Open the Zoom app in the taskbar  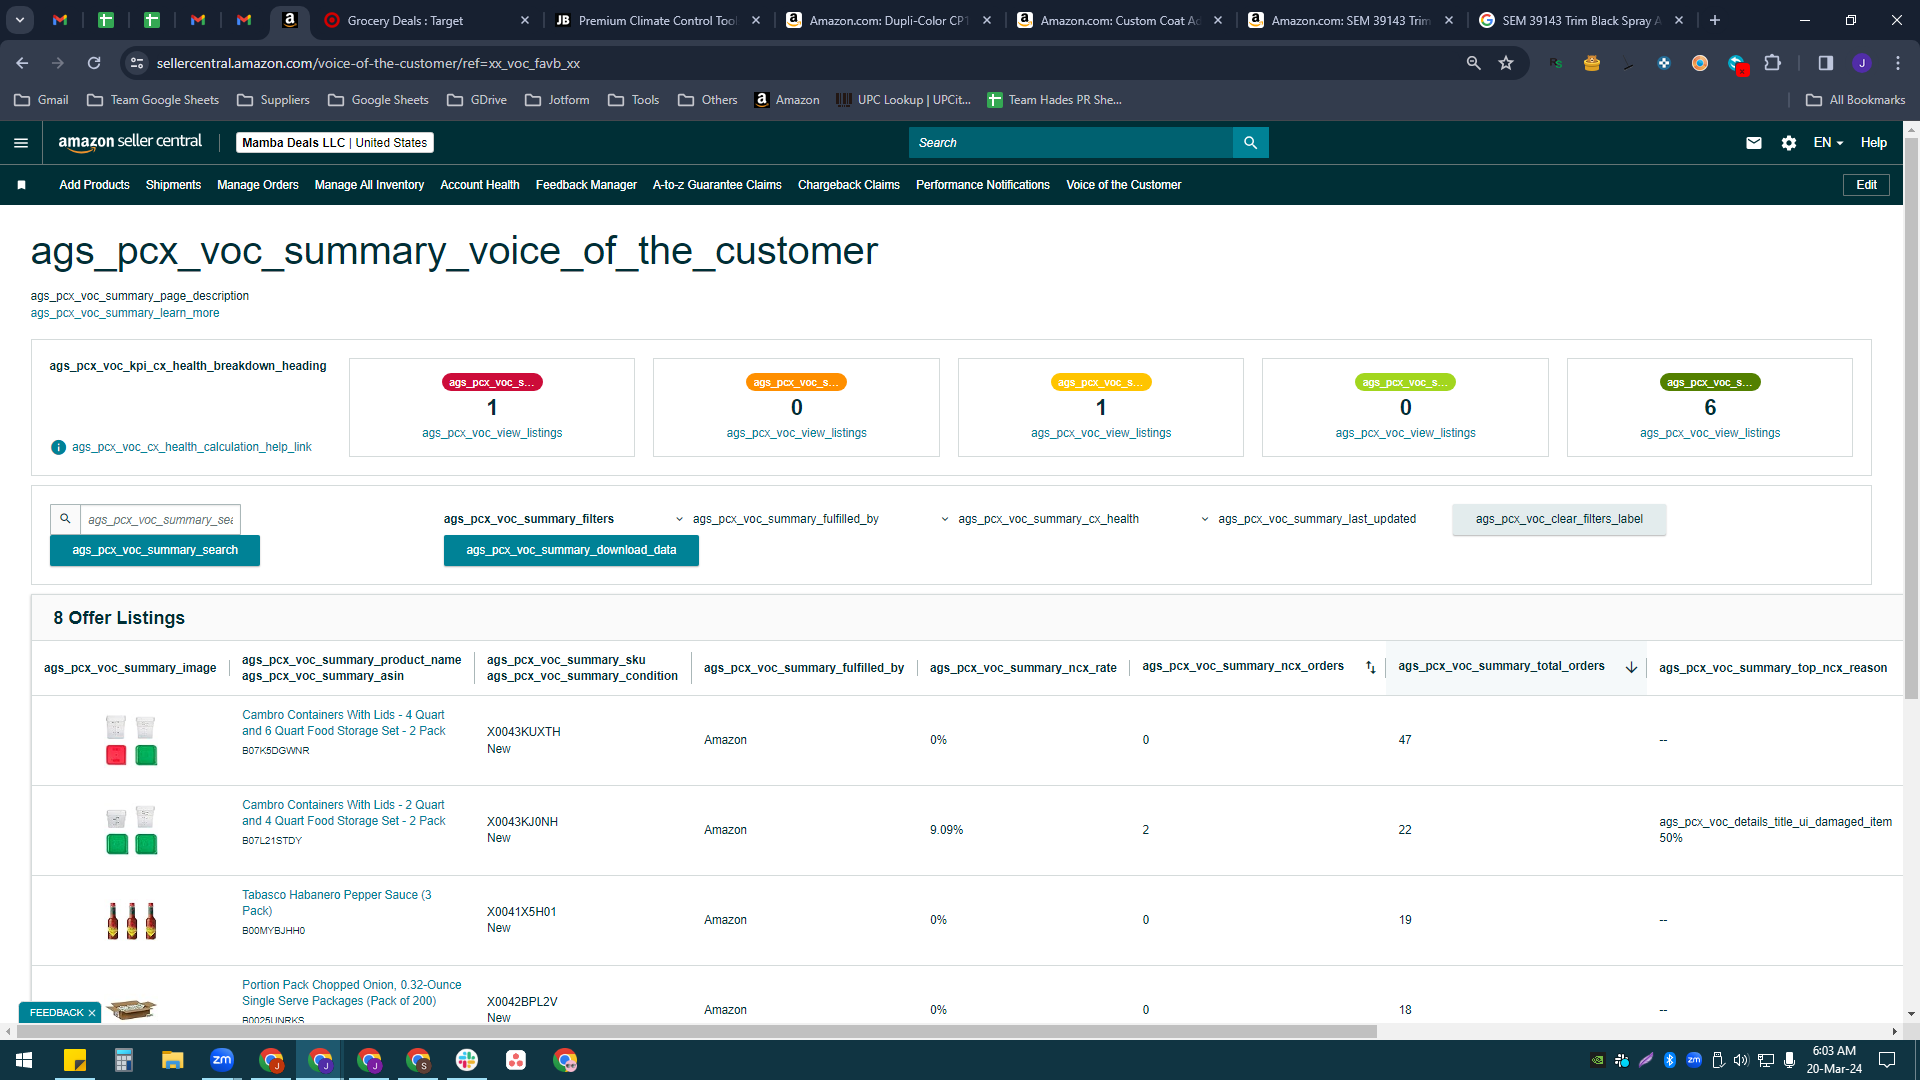point(222,1060)
